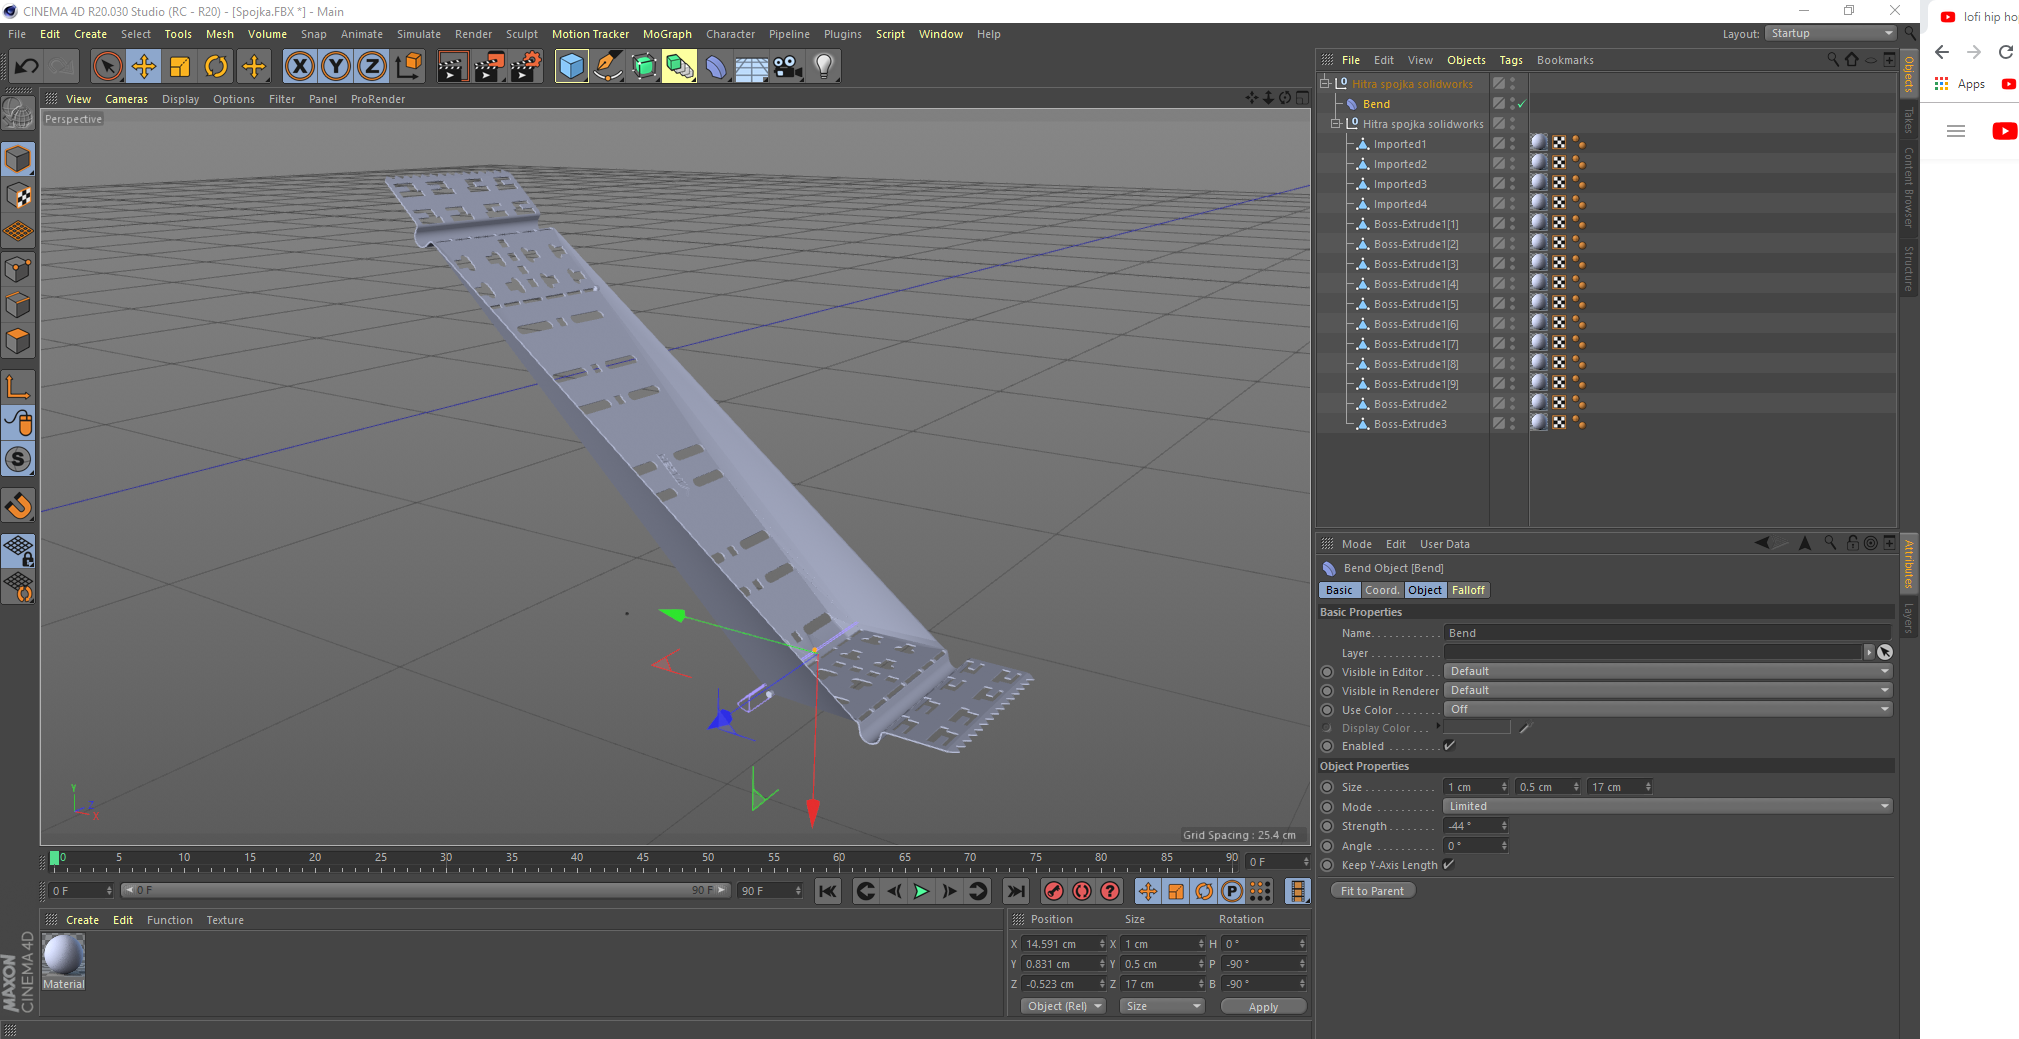Open the MoGraph menu
Screen dimensions: 2019x1039
point(667,33)
